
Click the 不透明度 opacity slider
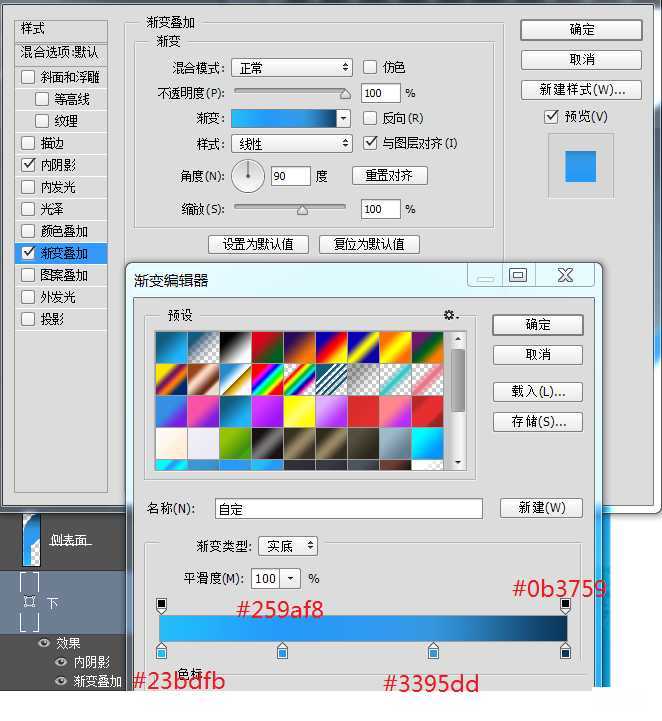(x=290, y=93)
